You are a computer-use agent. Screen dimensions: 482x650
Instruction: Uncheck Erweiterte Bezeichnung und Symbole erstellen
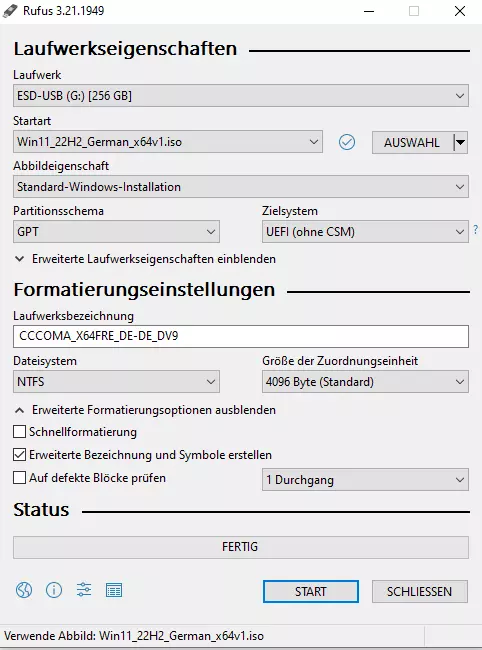click(x=19, y=455)
